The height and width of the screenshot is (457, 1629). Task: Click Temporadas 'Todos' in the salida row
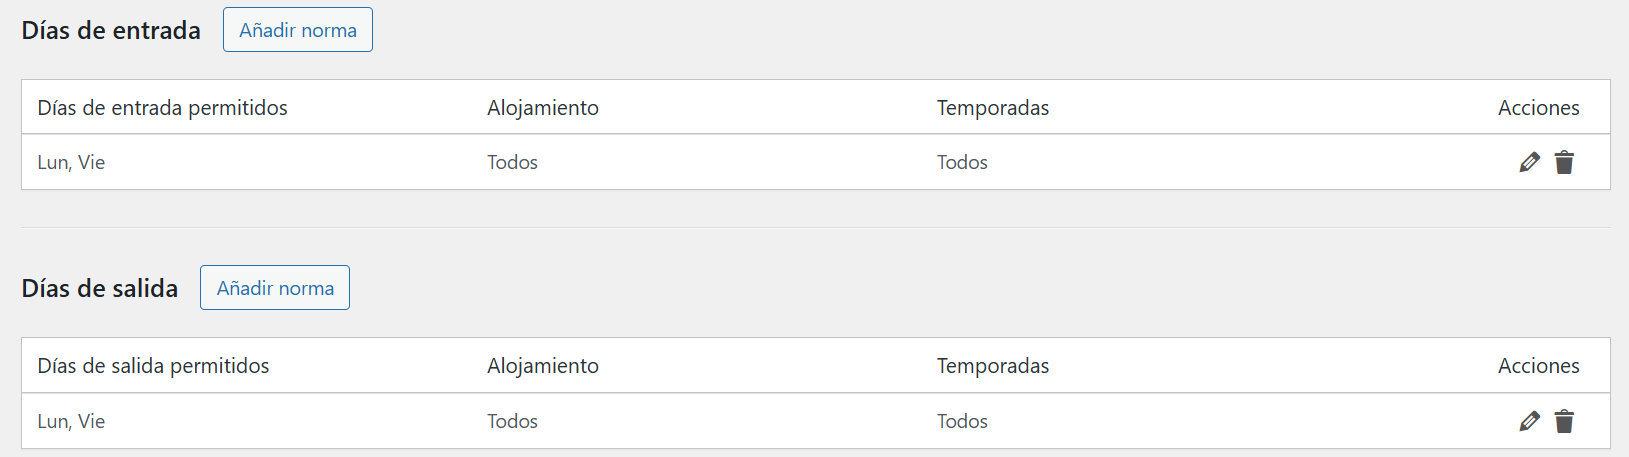point(962,421)
